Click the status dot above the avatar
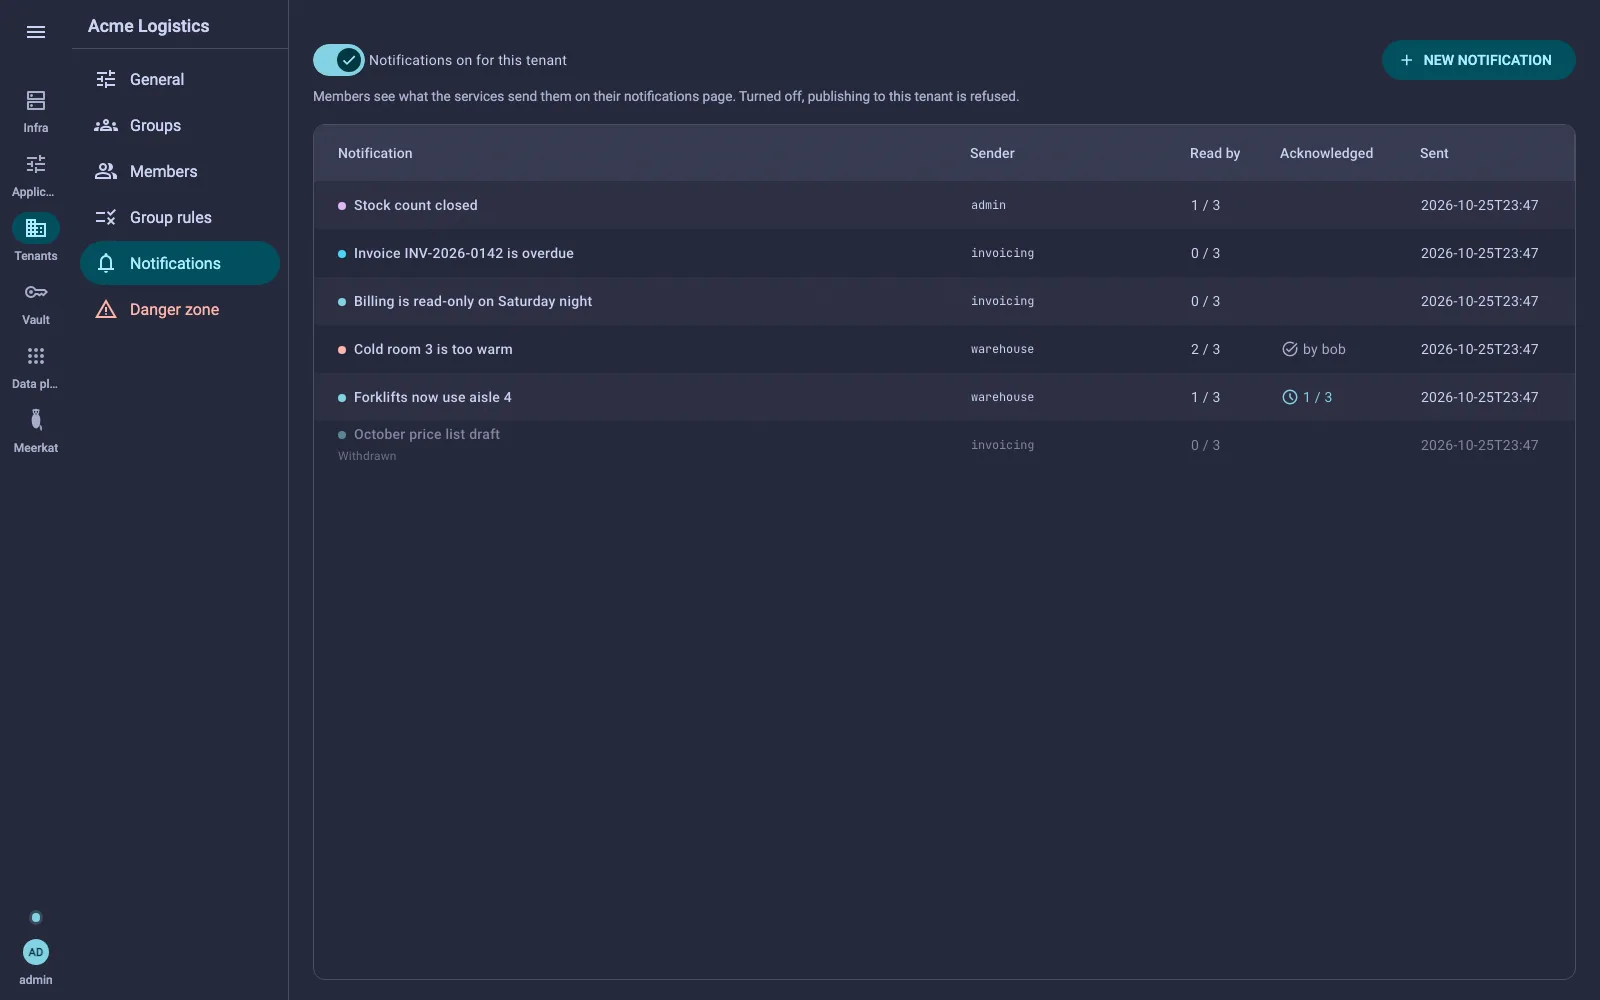The width and height of the screenshot is (1600, 1000). click(36, 917)
